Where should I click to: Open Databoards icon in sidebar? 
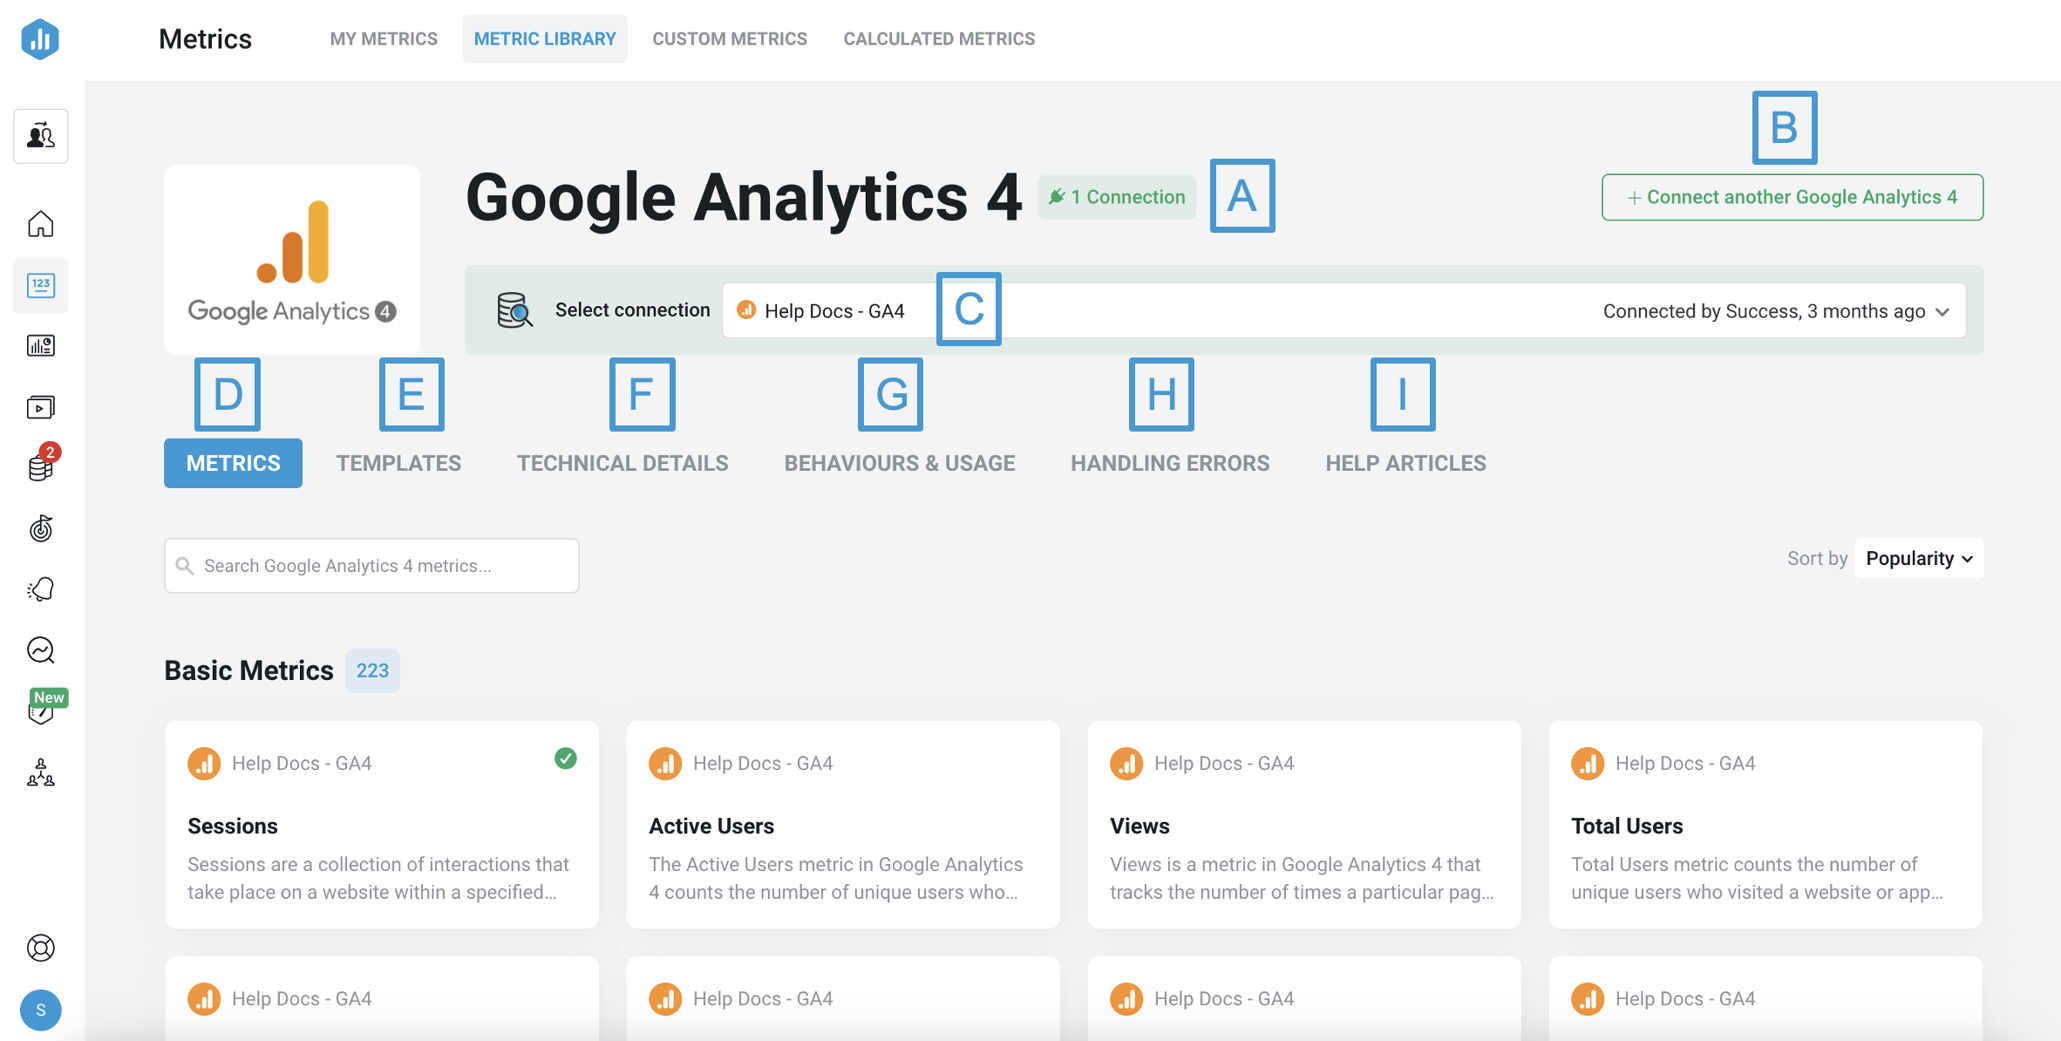[x=41, y=346]
